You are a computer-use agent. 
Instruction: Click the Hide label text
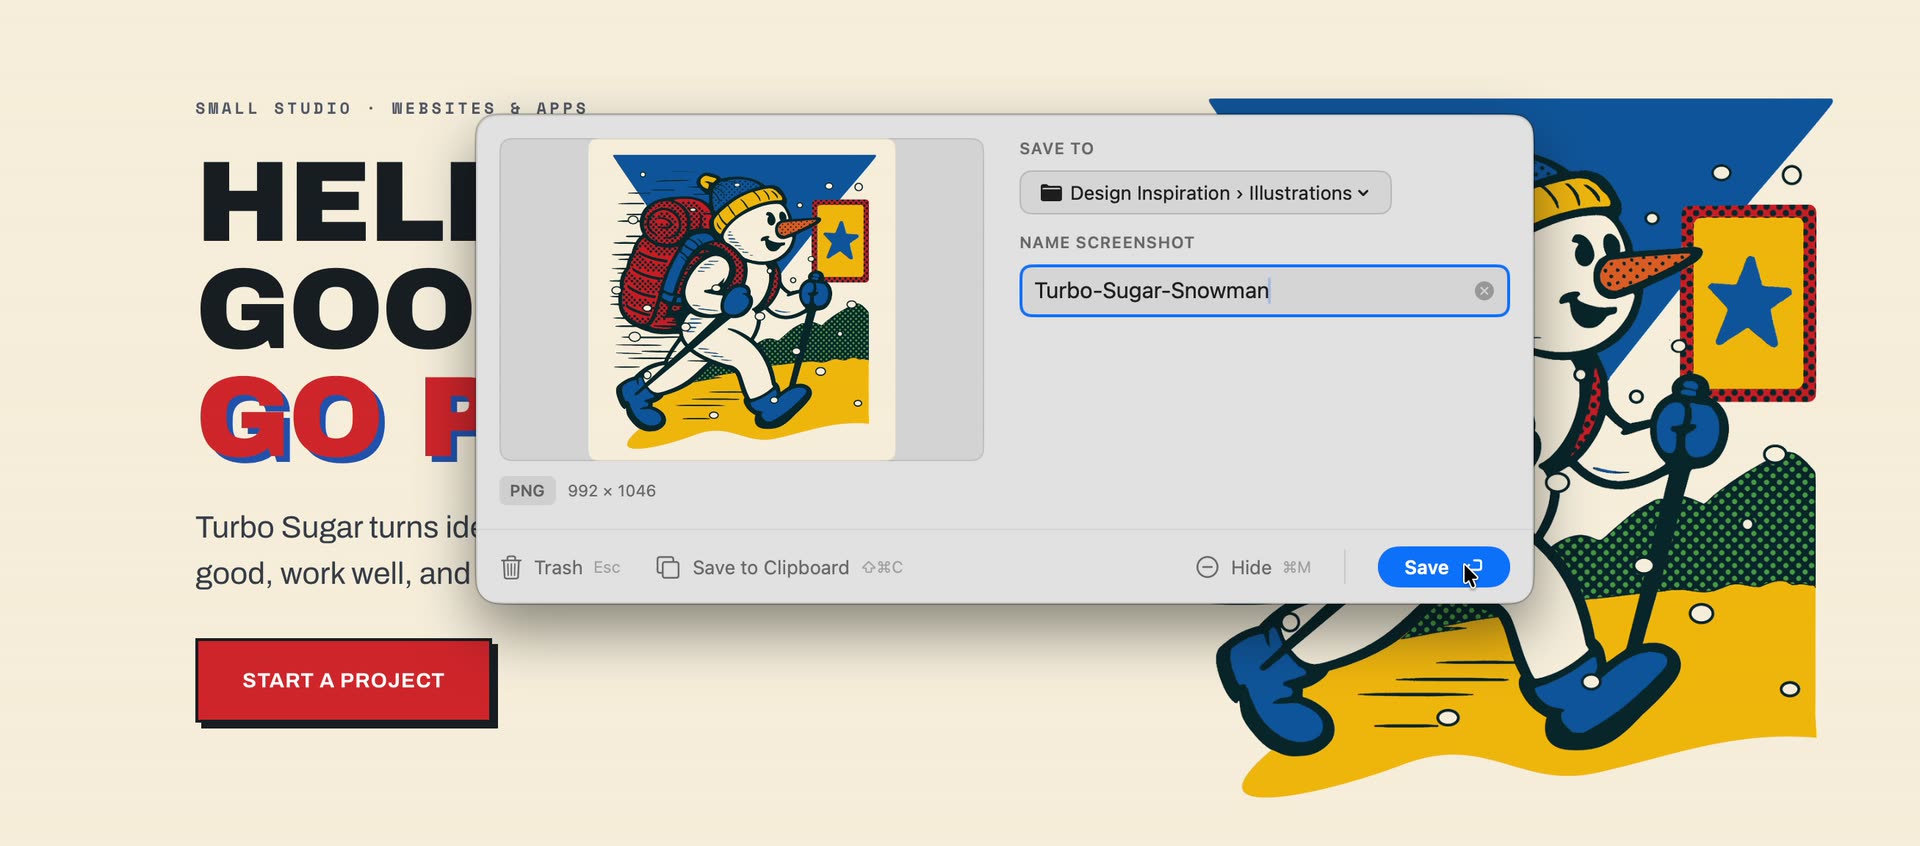click(x=1251, y=568)
